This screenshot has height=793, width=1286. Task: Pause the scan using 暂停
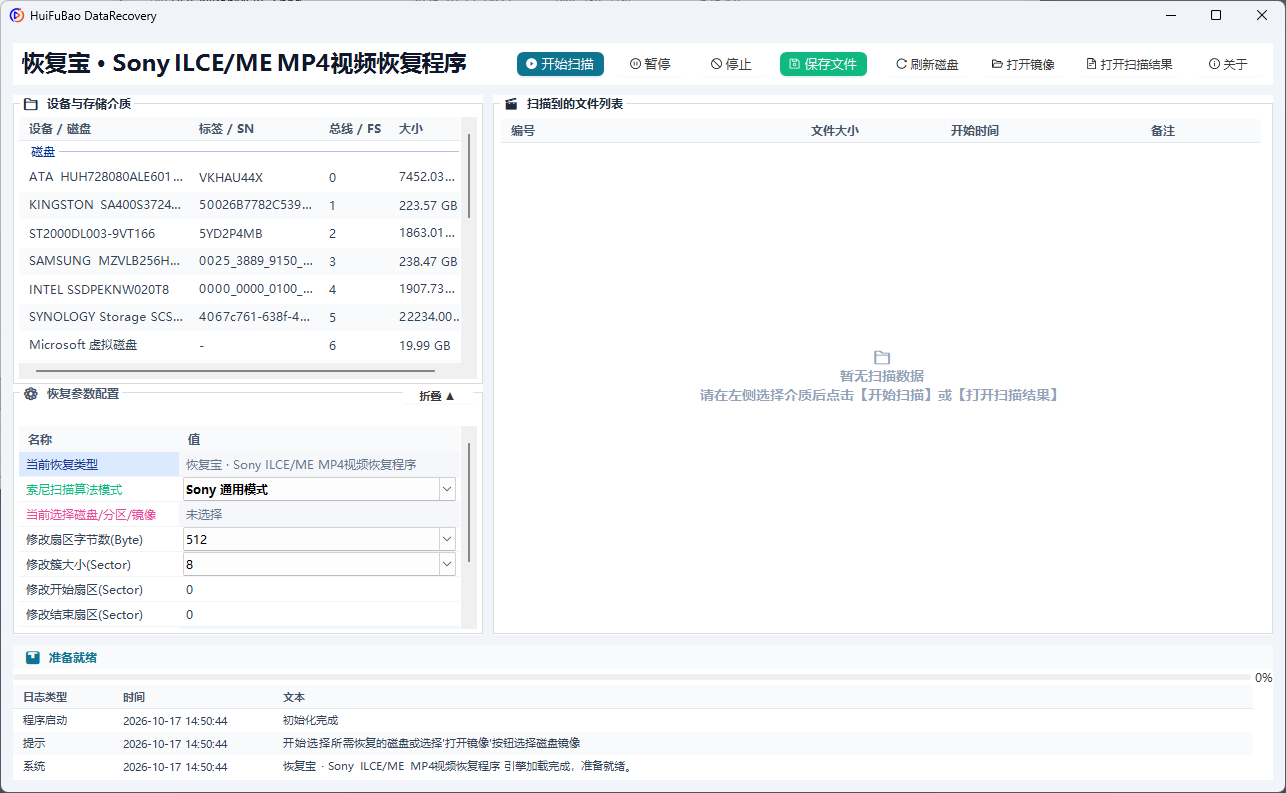coord(650,64)
